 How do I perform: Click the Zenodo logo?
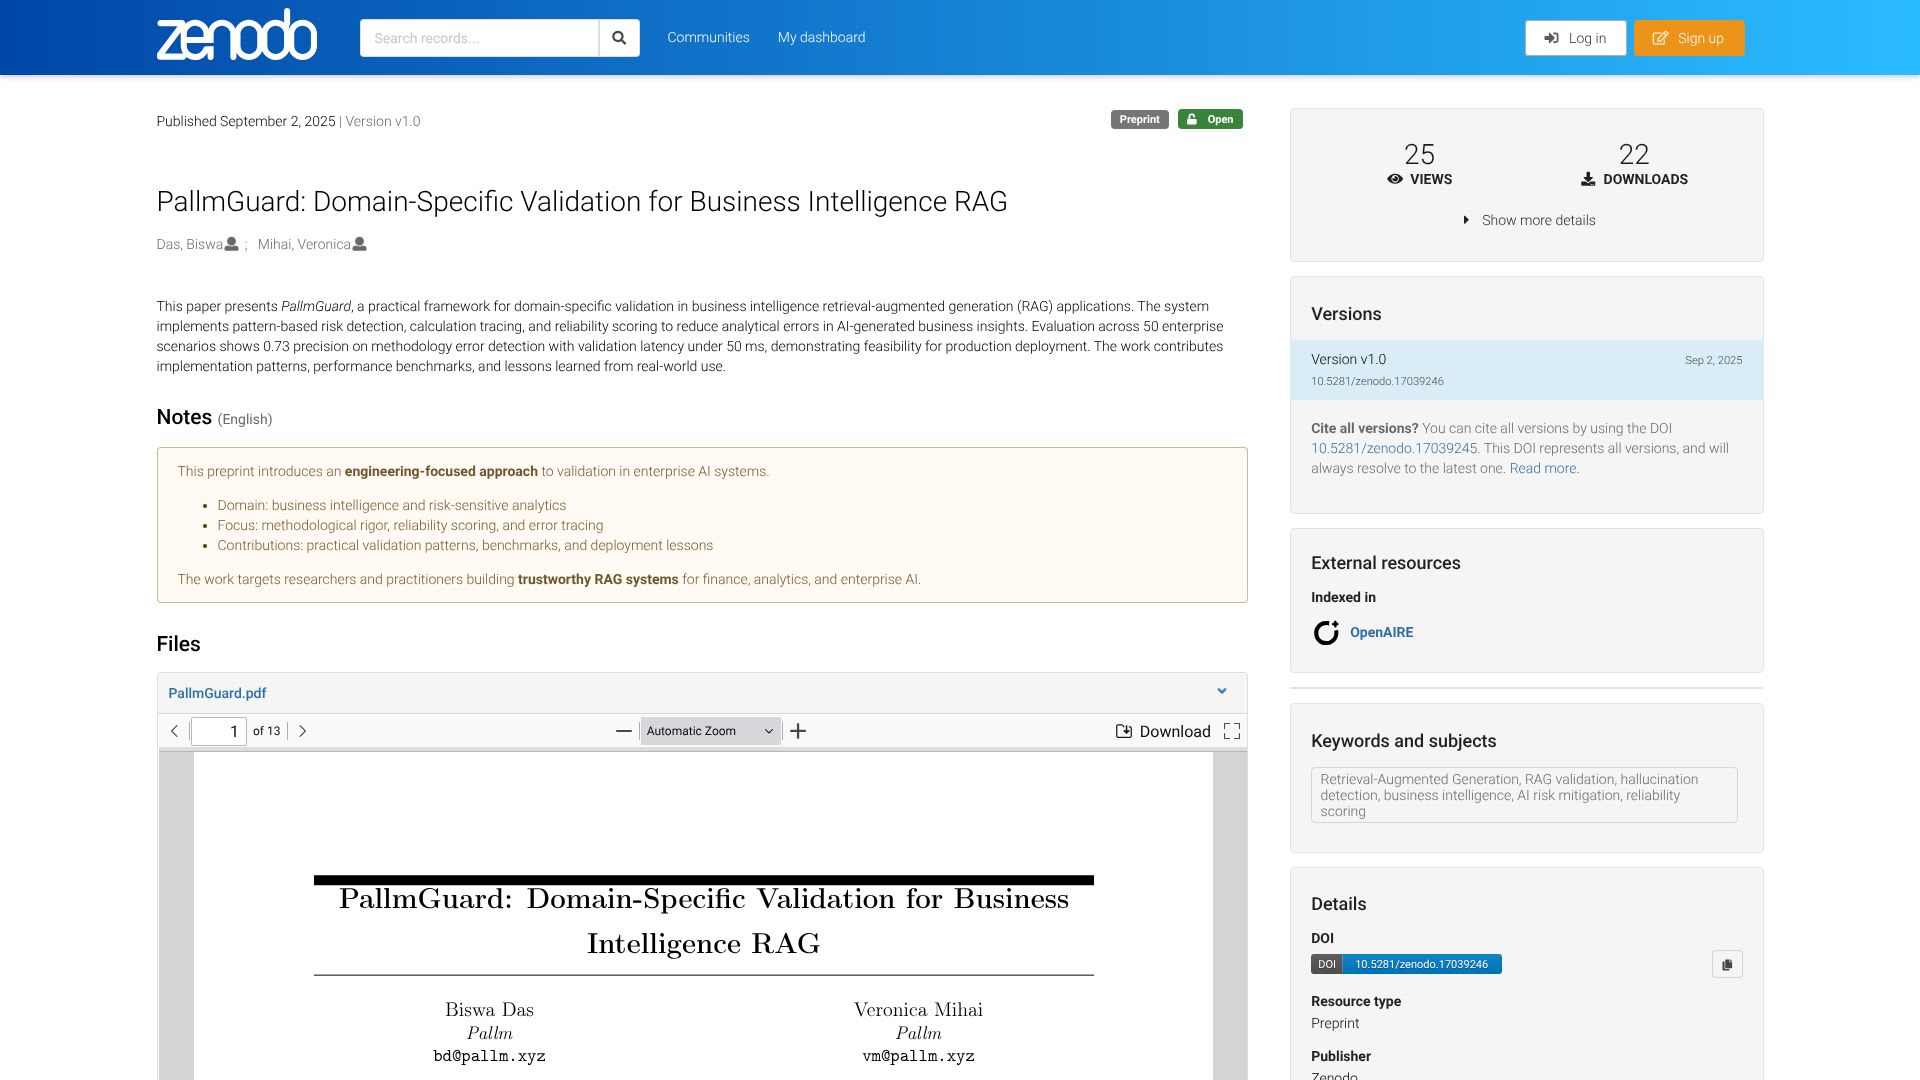(x=237, y=36)
